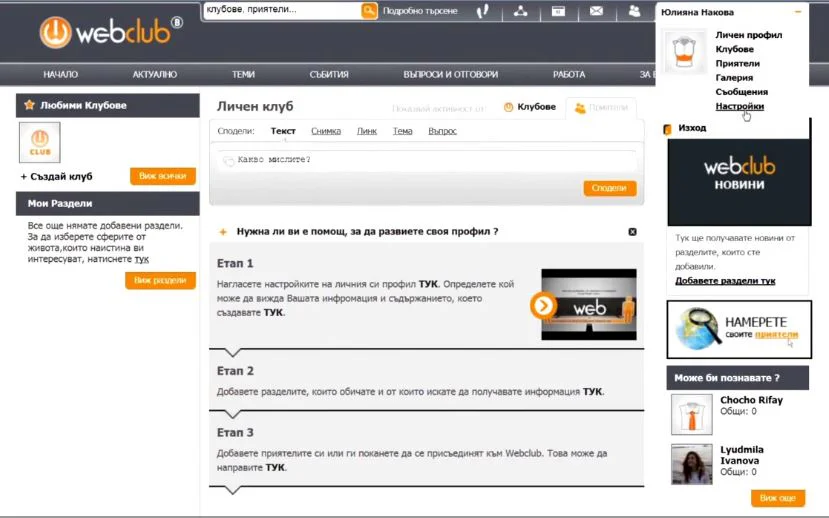Open the messages envelope icon
This screenshot has width=829, height=518.
click(596, 11)
